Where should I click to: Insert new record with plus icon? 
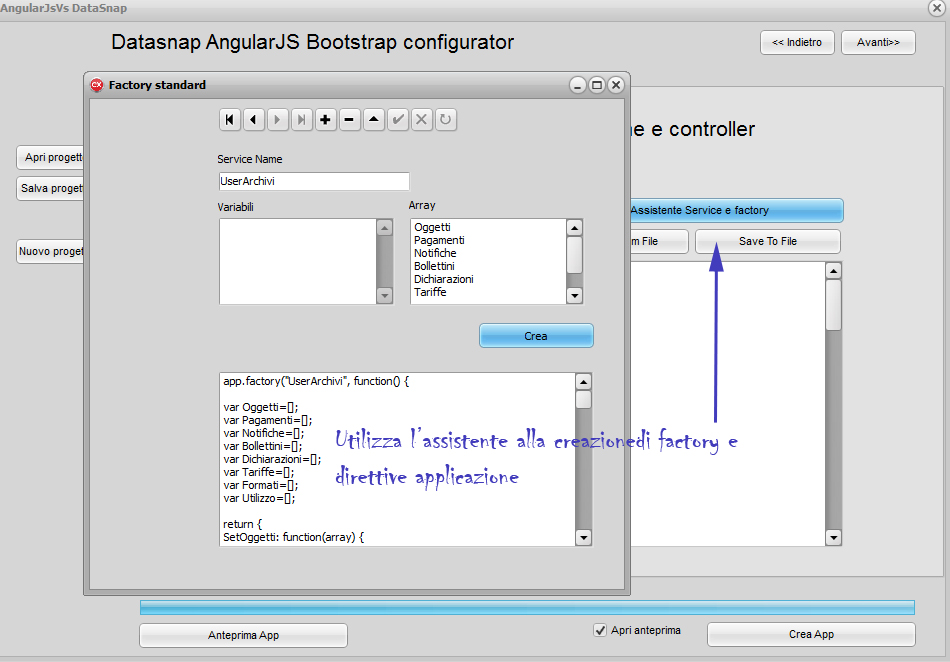tap(325, 120)
